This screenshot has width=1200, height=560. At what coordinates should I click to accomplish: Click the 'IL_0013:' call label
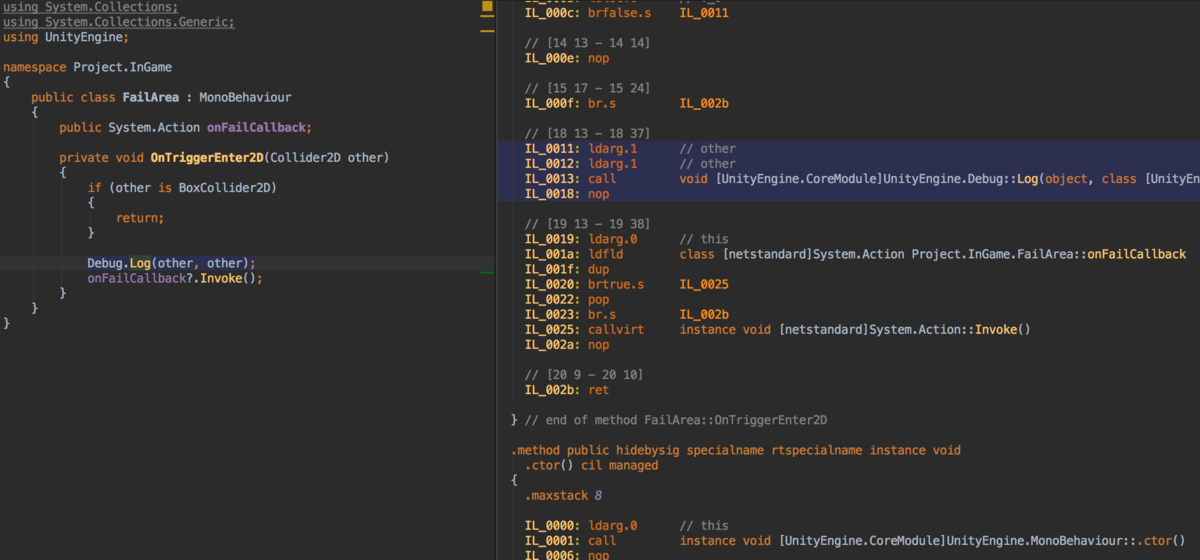coord(553,179)
